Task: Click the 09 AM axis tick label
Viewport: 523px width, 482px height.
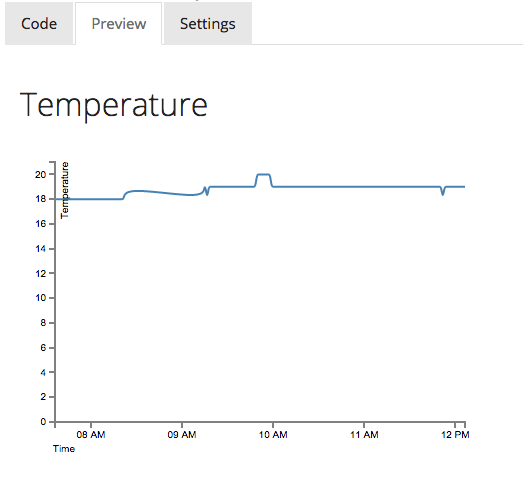Action: [x=182, y=435]
